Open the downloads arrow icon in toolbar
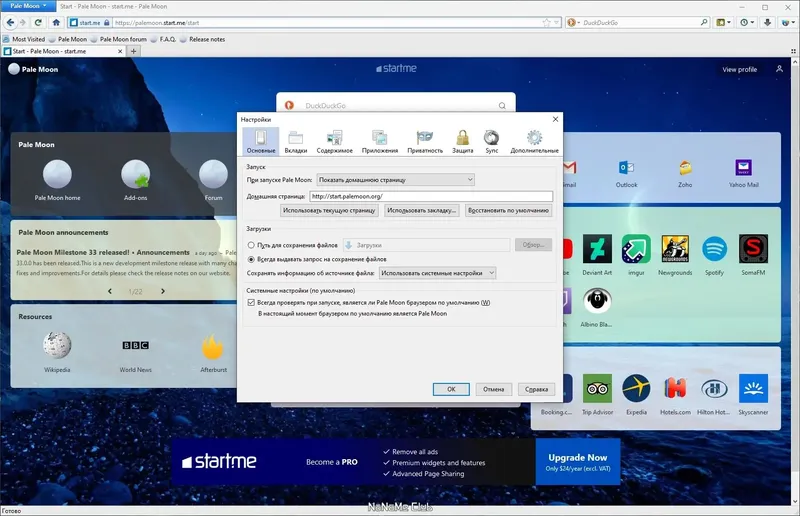Image resolution: width=800 pixels, height=516 pixels. click(767, 22)
